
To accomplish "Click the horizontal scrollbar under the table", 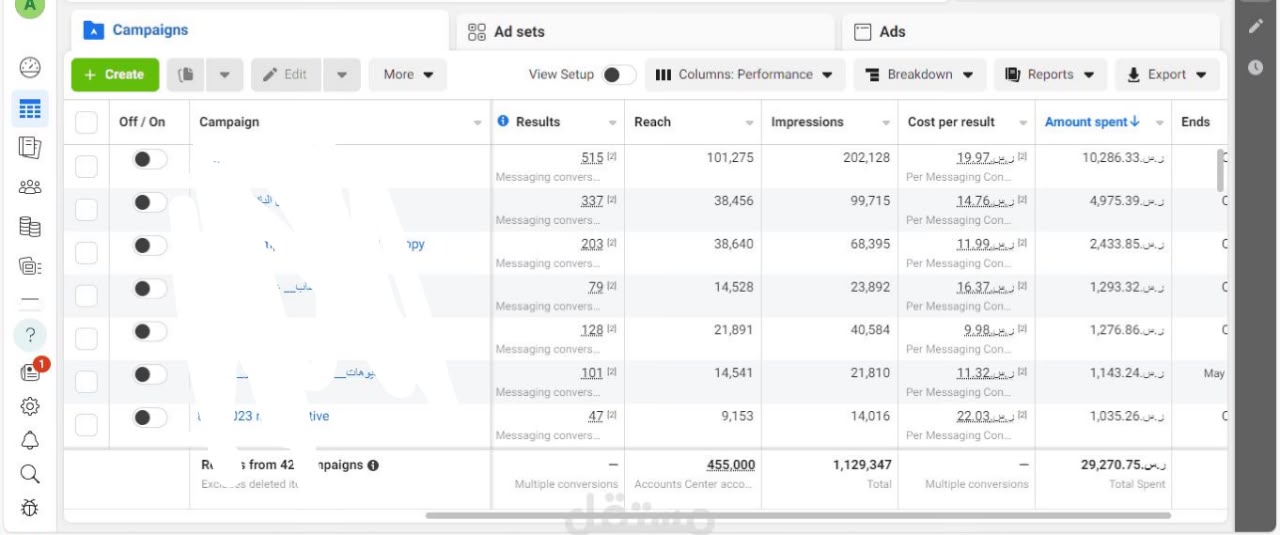I will 798,516.
